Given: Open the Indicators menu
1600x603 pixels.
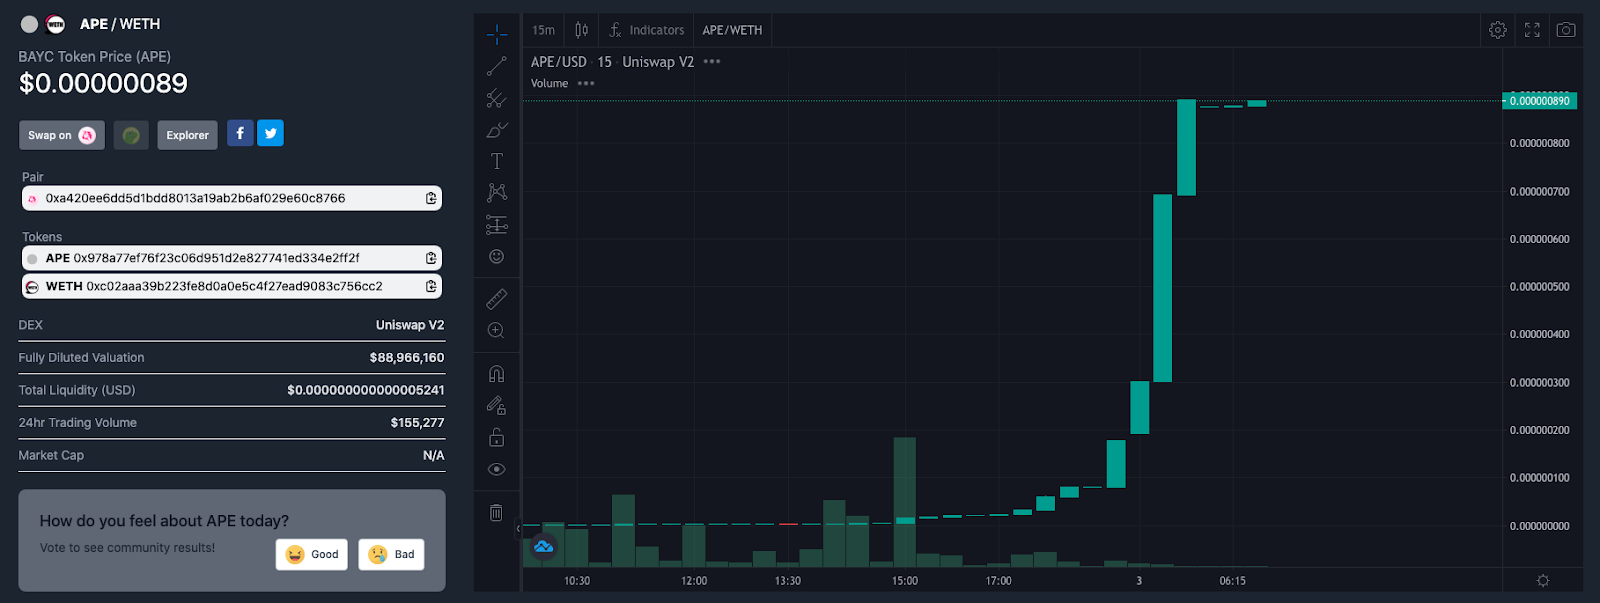Looking at the screenshot, I should click(647, 30).
